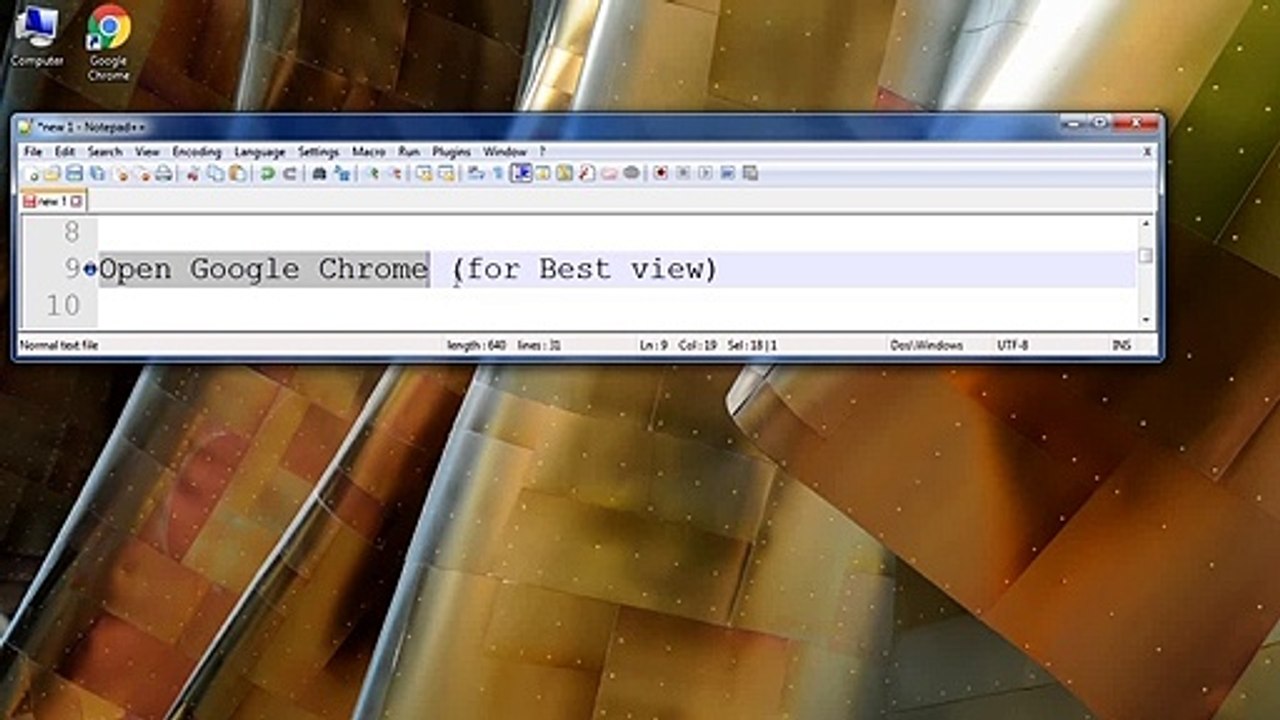Open the user defined language icon
This screenshot has height=720, width=1280.
coord(542,173)
